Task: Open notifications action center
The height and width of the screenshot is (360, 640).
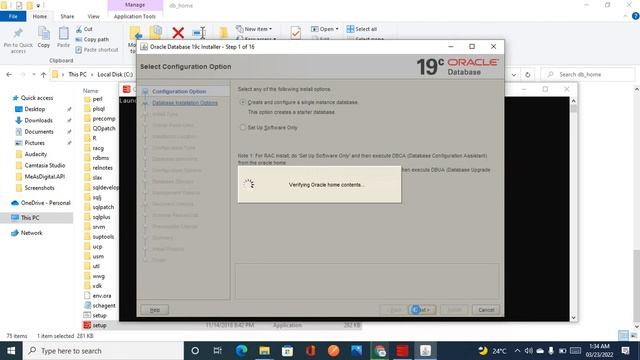Action: 625,351
